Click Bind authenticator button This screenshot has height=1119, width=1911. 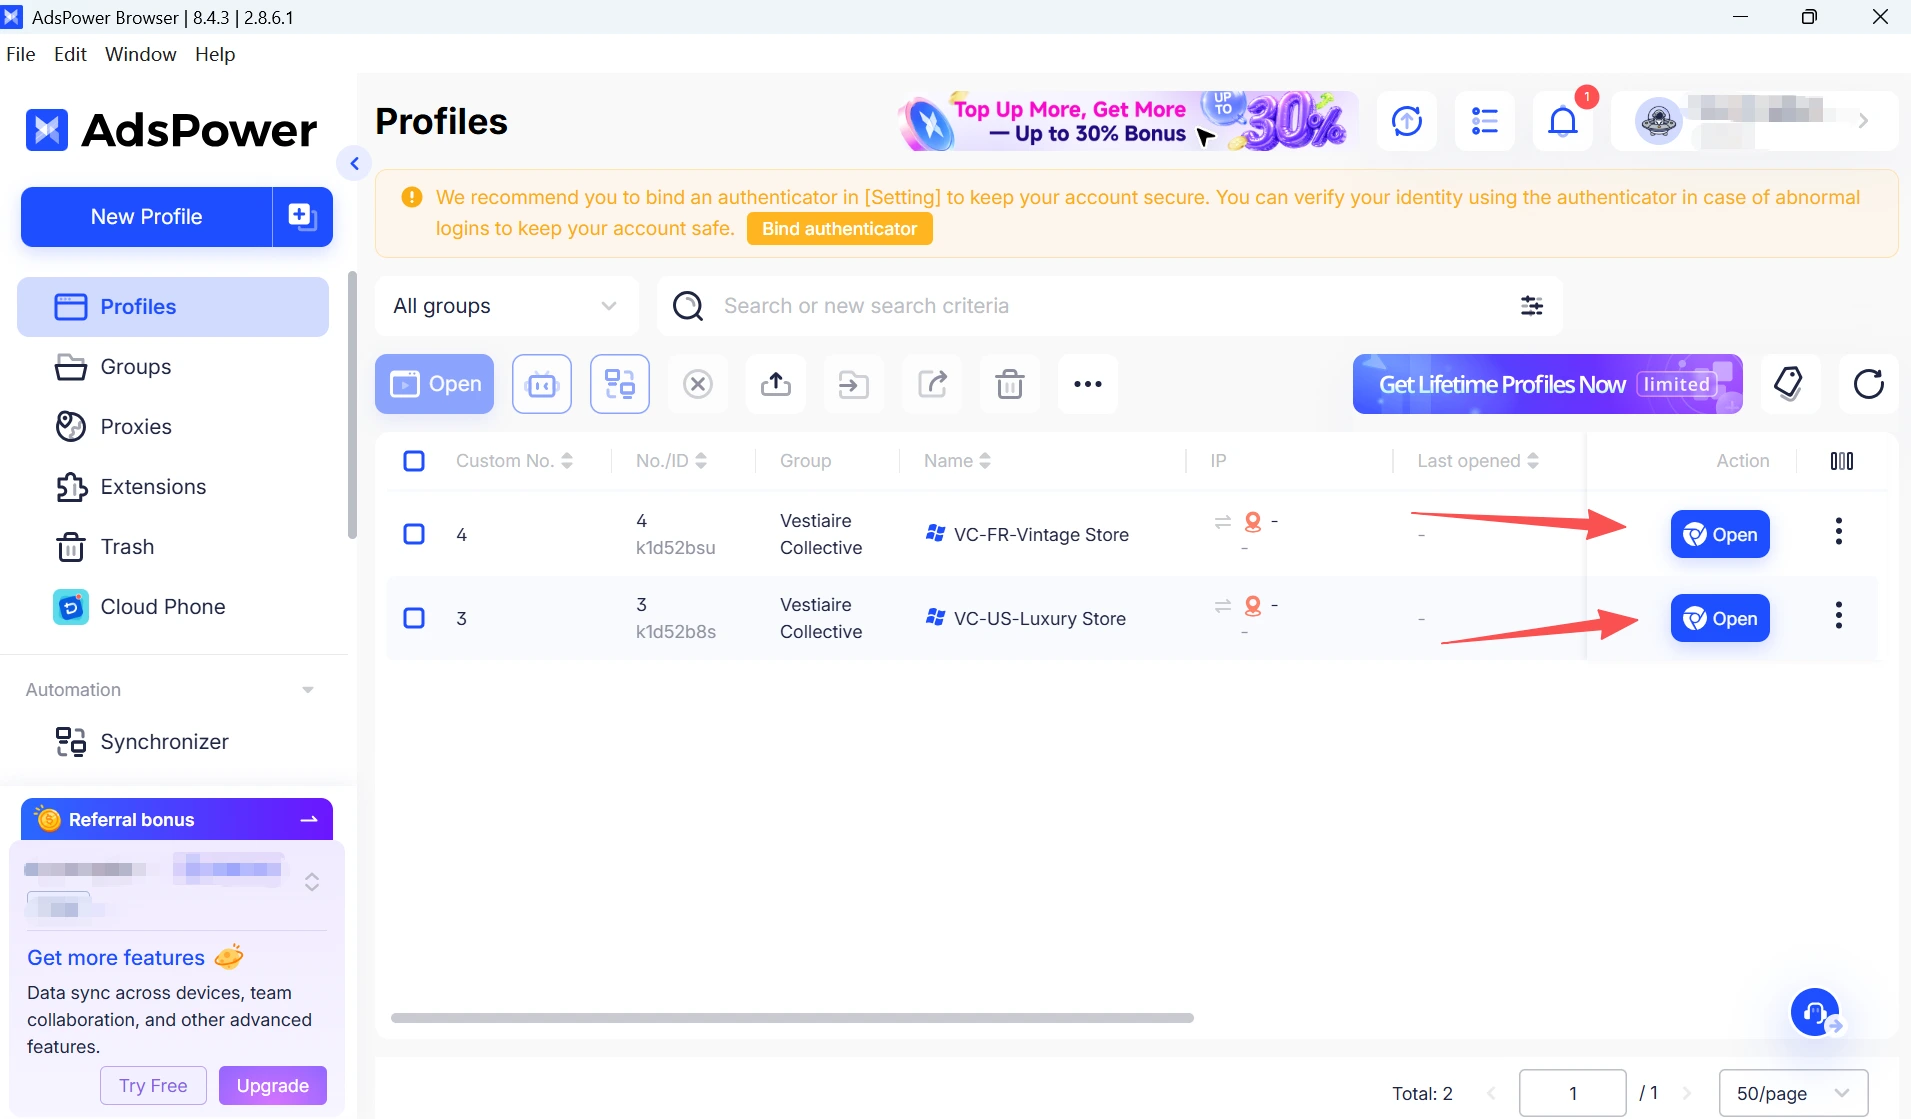(x=840, y=229)
